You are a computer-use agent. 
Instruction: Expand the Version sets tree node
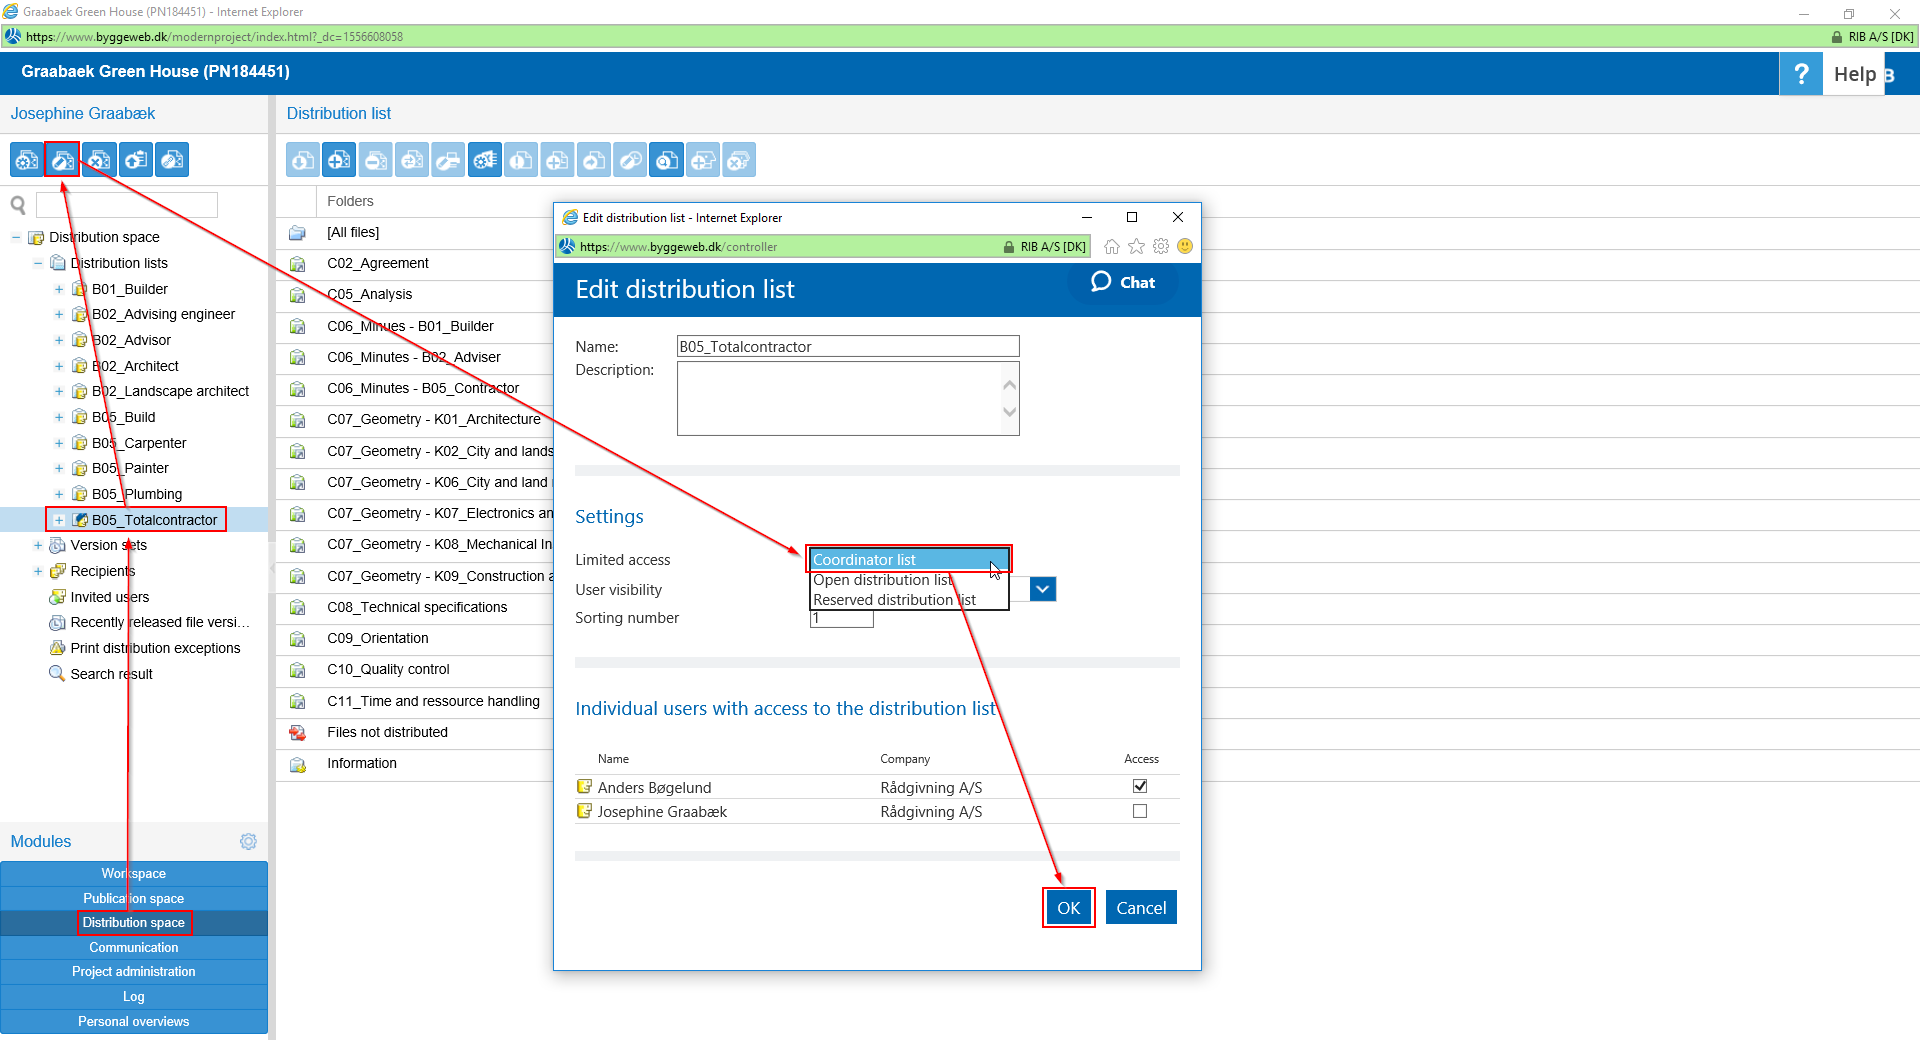coord(38,545)
